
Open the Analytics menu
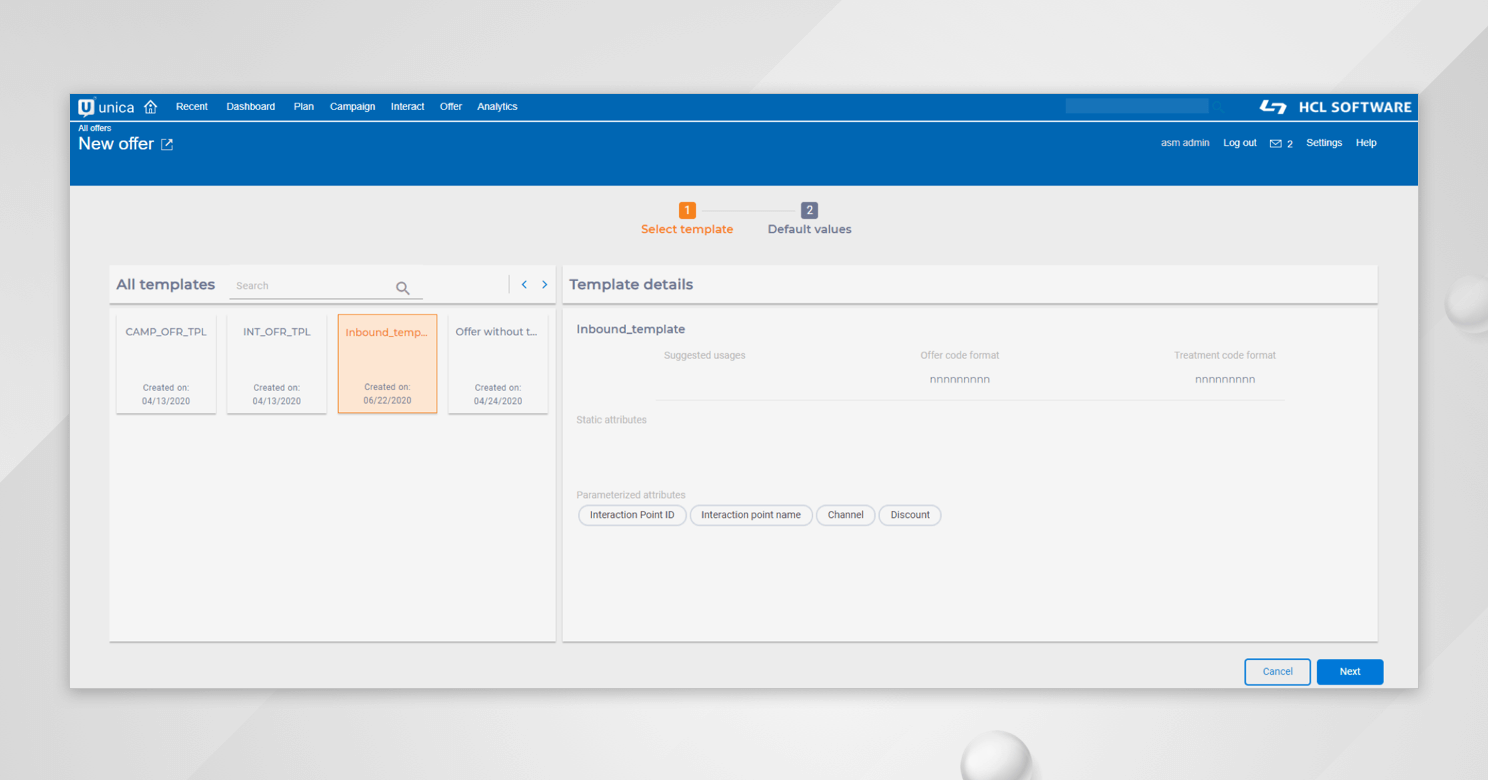(x=497, y=106)
